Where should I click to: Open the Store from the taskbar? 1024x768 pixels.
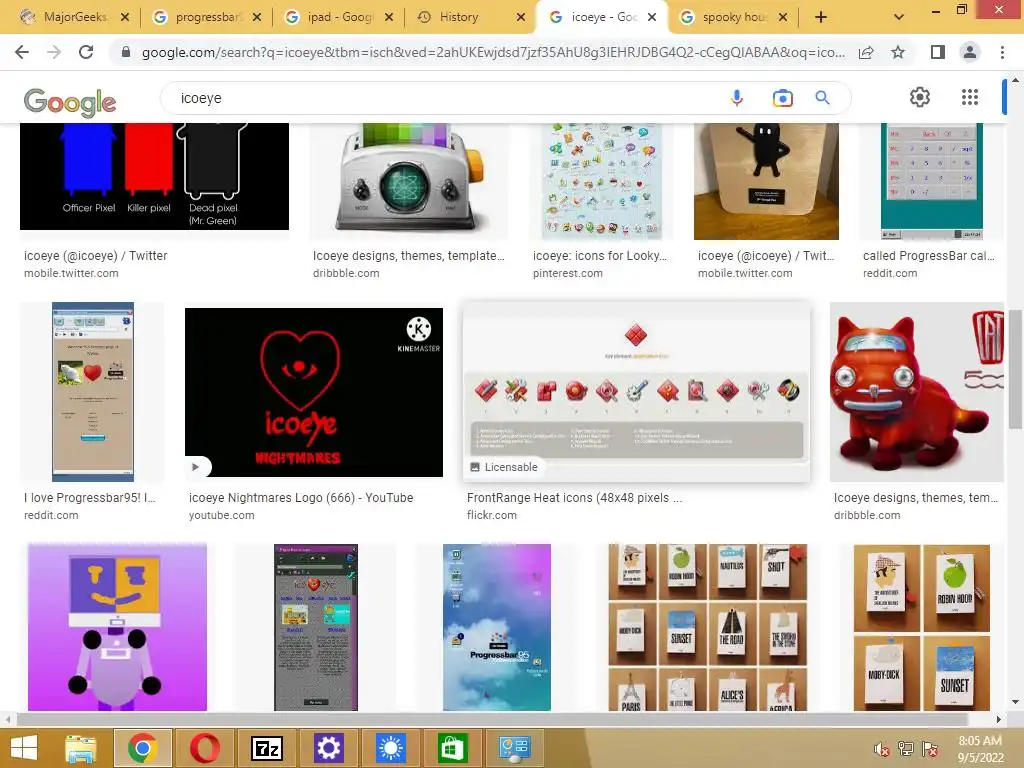(453, 748)
